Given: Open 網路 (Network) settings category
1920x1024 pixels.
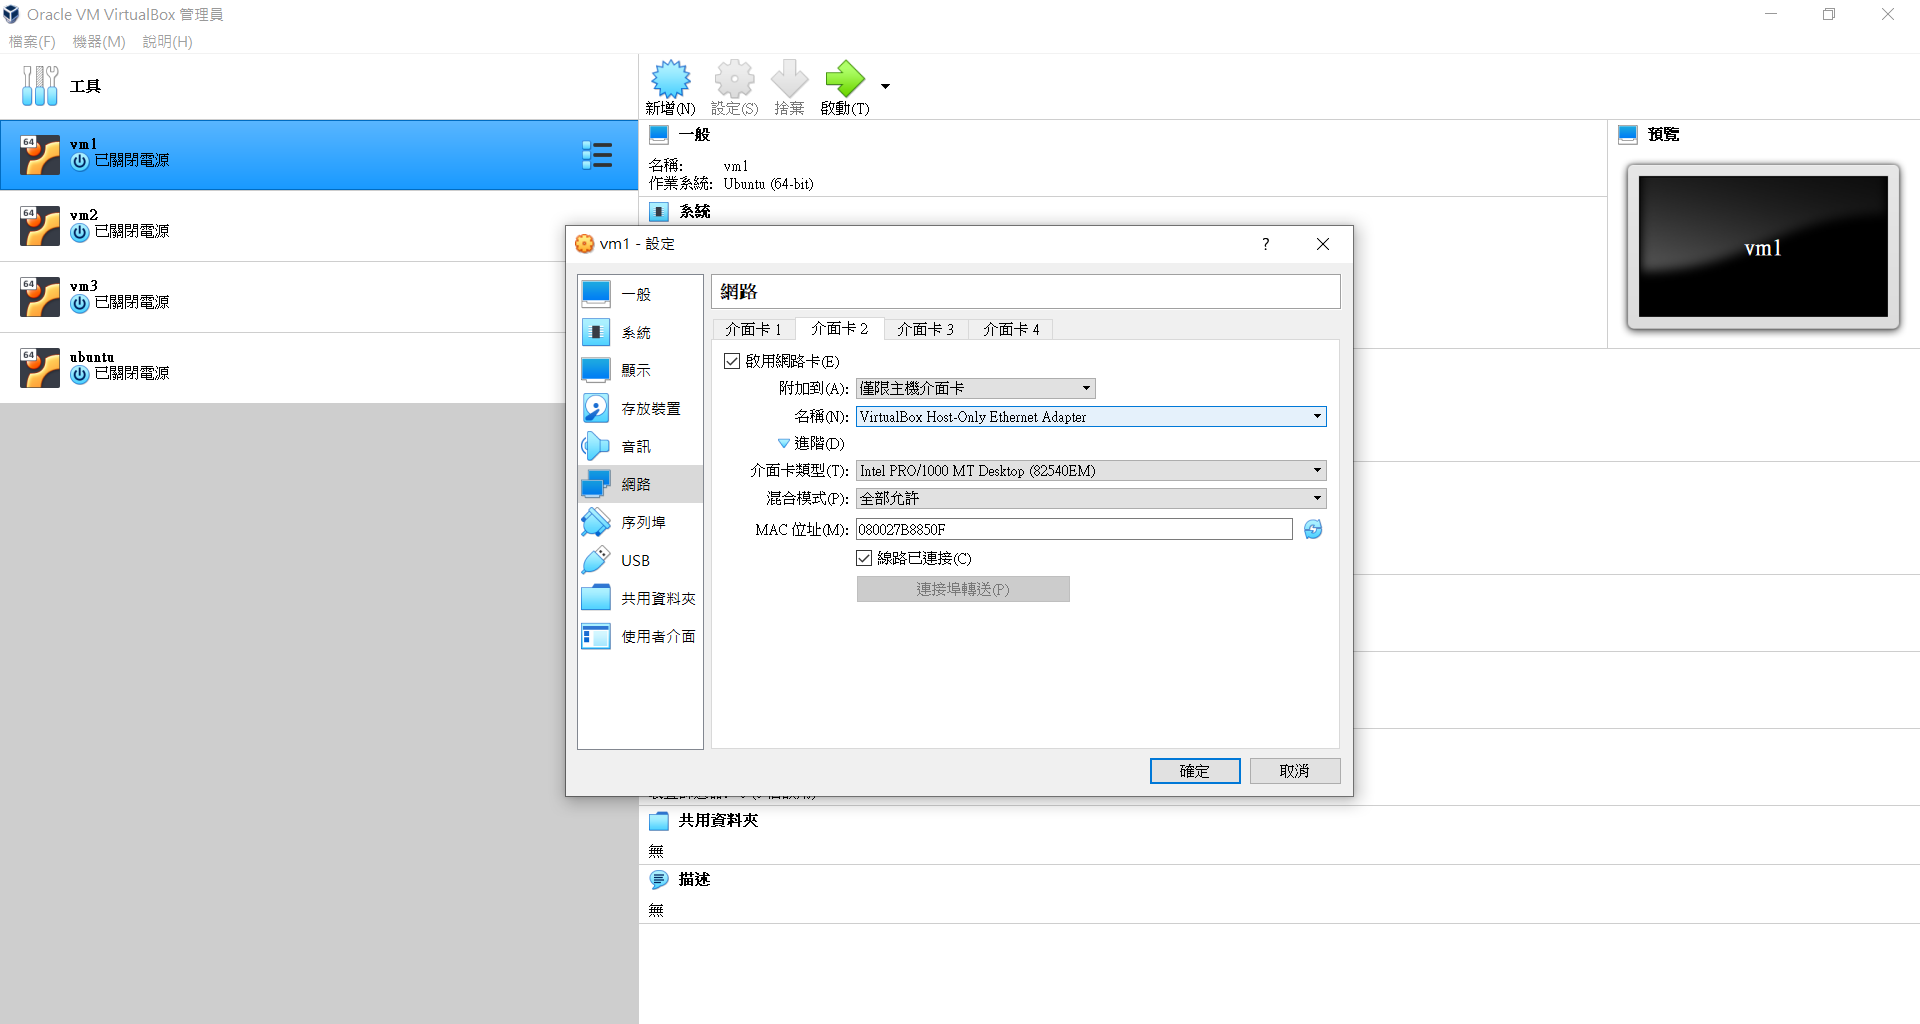Looking at the screenshot, I should (x=640, y=484).
